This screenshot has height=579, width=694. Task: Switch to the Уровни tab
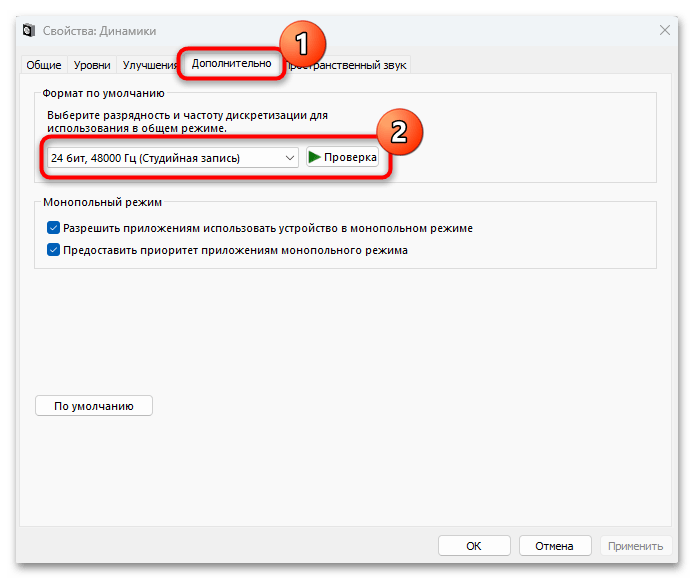pos(92,65)
